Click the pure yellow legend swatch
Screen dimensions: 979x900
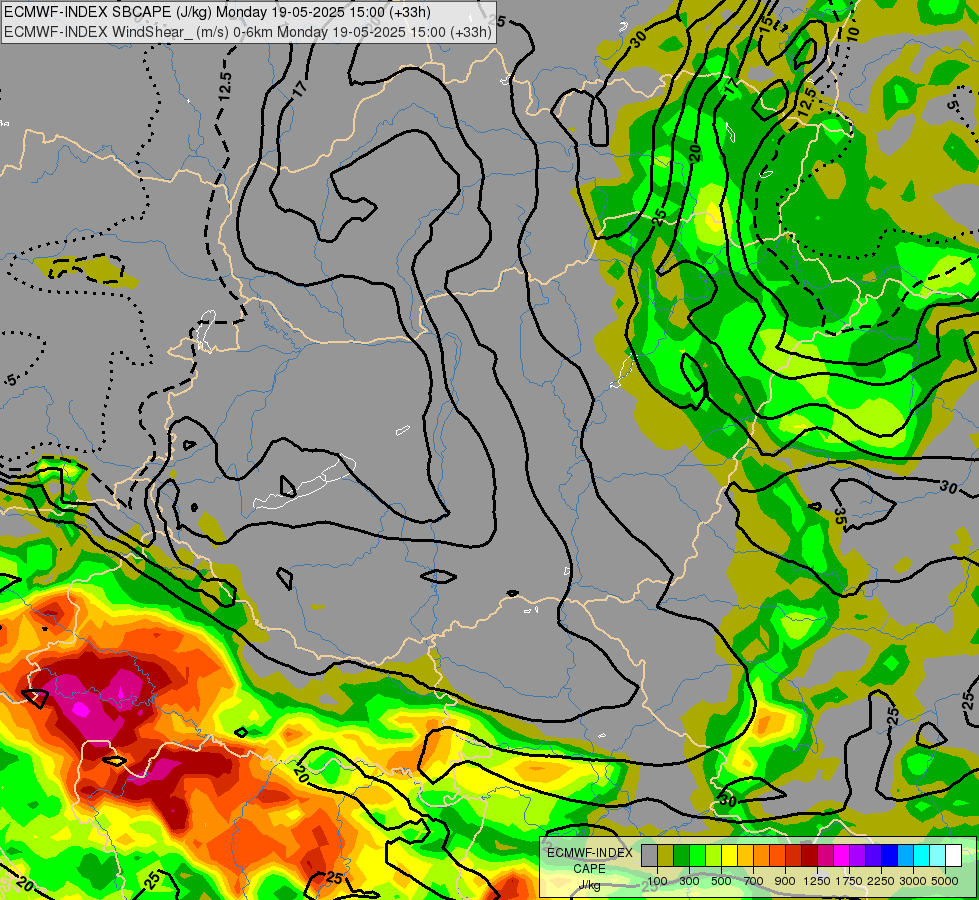pos(729,856)
